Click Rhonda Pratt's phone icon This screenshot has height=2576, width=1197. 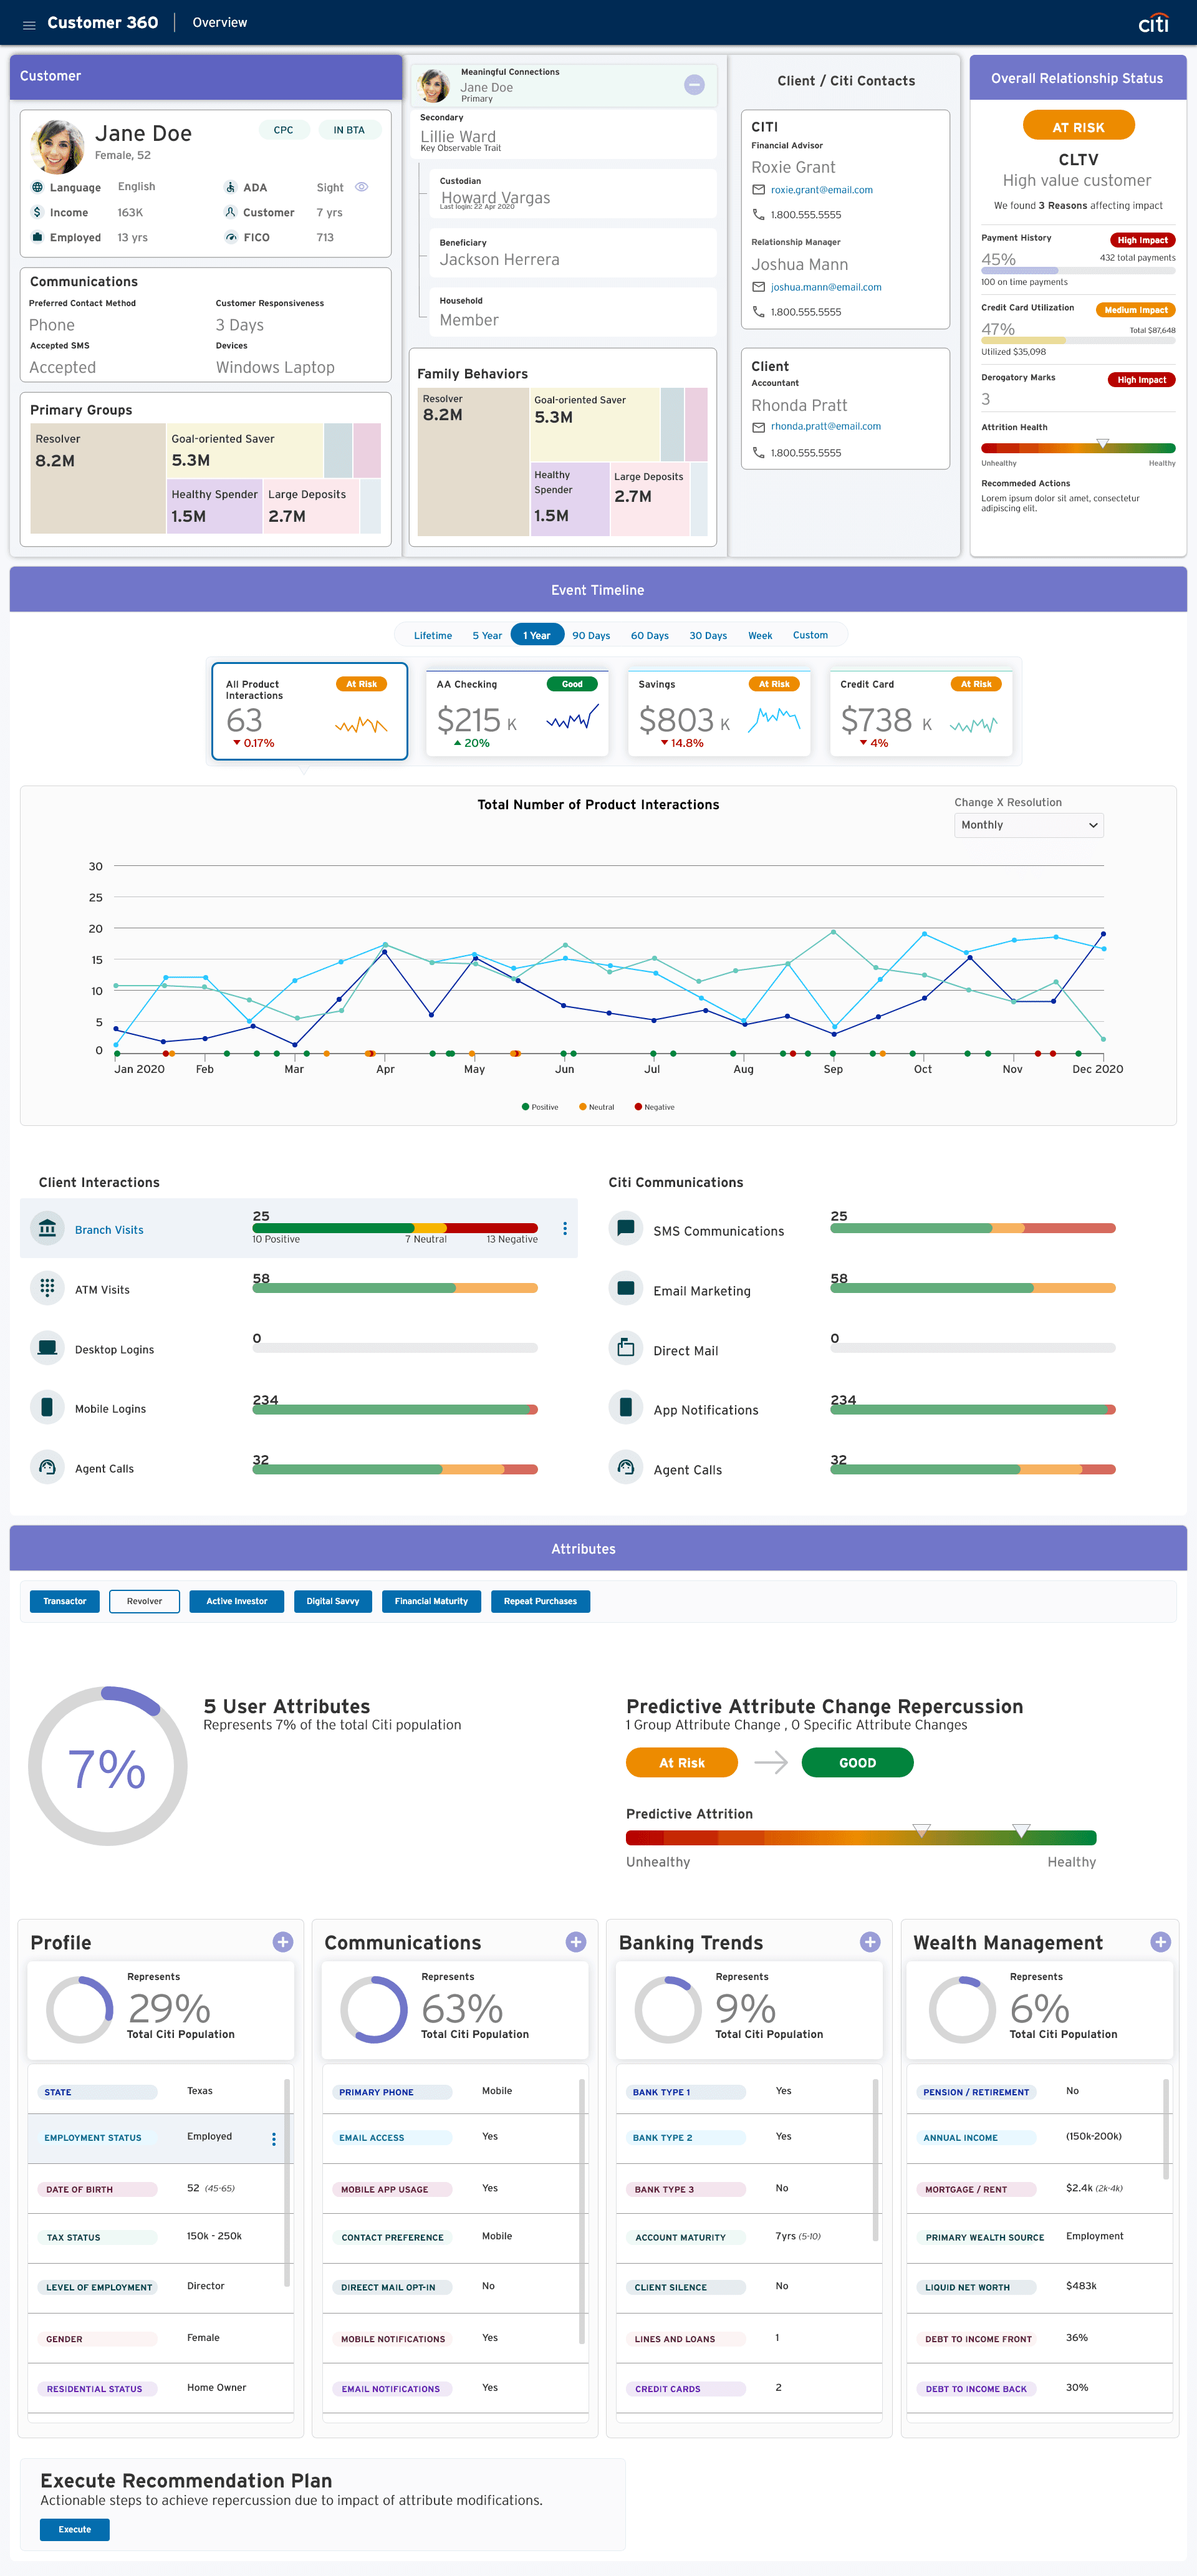click(x=758, y=452)
